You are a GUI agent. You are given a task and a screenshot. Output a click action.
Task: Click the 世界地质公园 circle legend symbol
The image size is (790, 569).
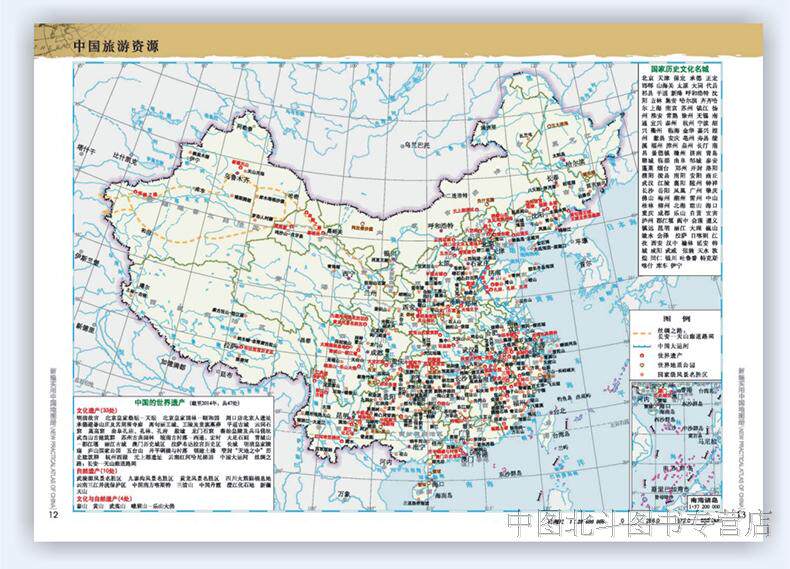(641, 365)
